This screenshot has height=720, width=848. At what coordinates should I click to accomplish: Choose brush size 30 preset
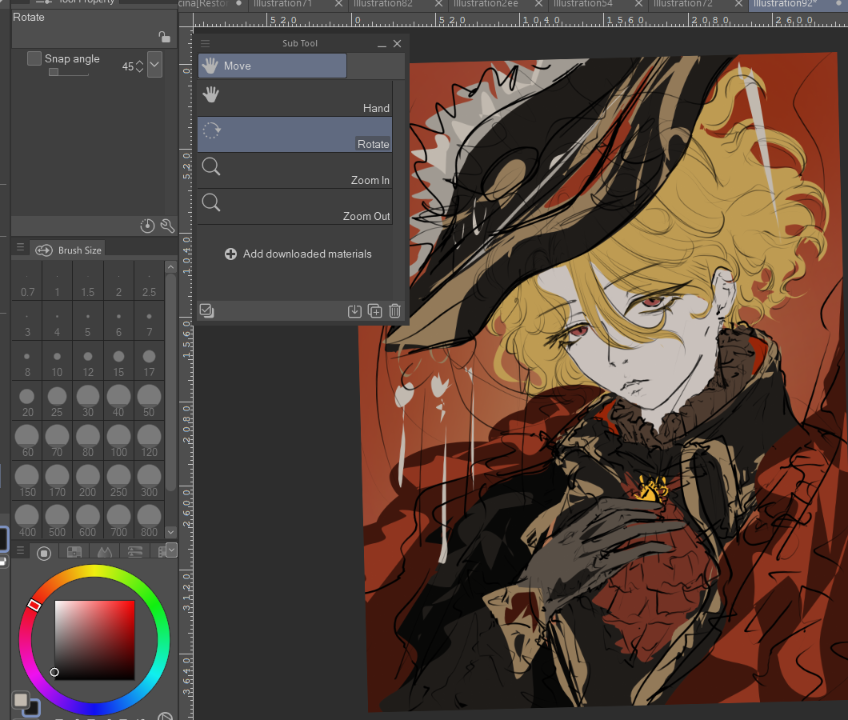pyautogui.click(x=88, y=401)
